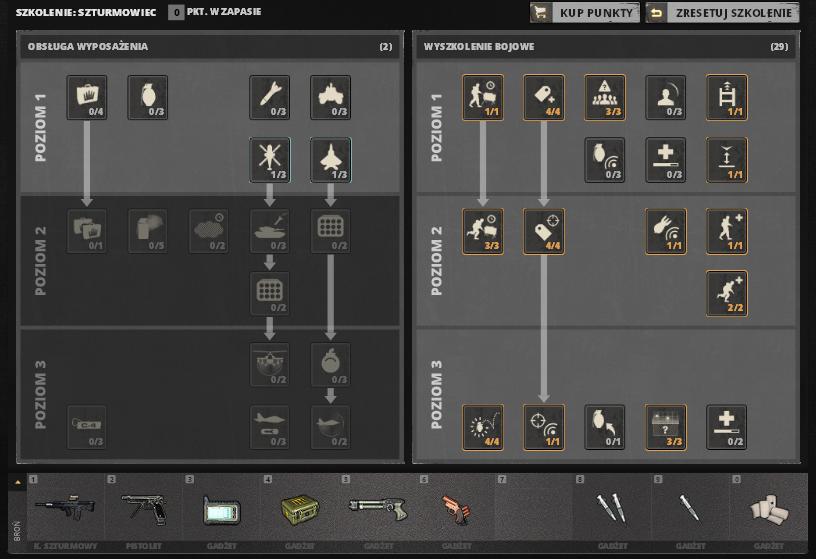Click the vertical arrows skill 1/1
The width and height of the screenshot is (816, 559).
pyautogui.click(x=727, y=160)
